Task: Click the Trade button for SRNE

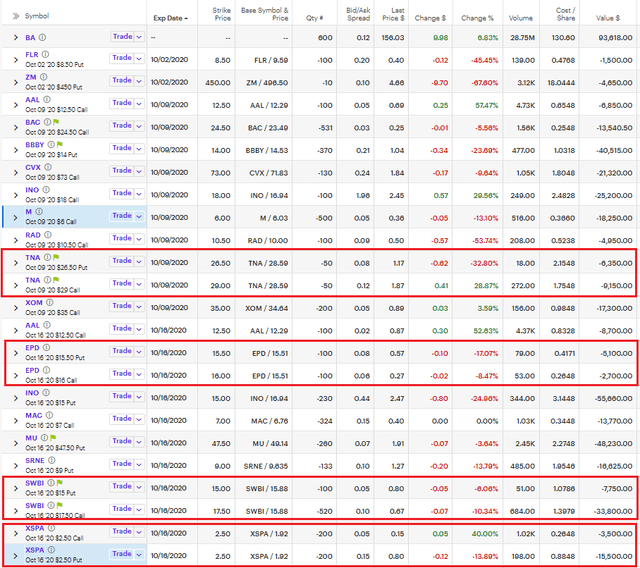Action: 122,464
